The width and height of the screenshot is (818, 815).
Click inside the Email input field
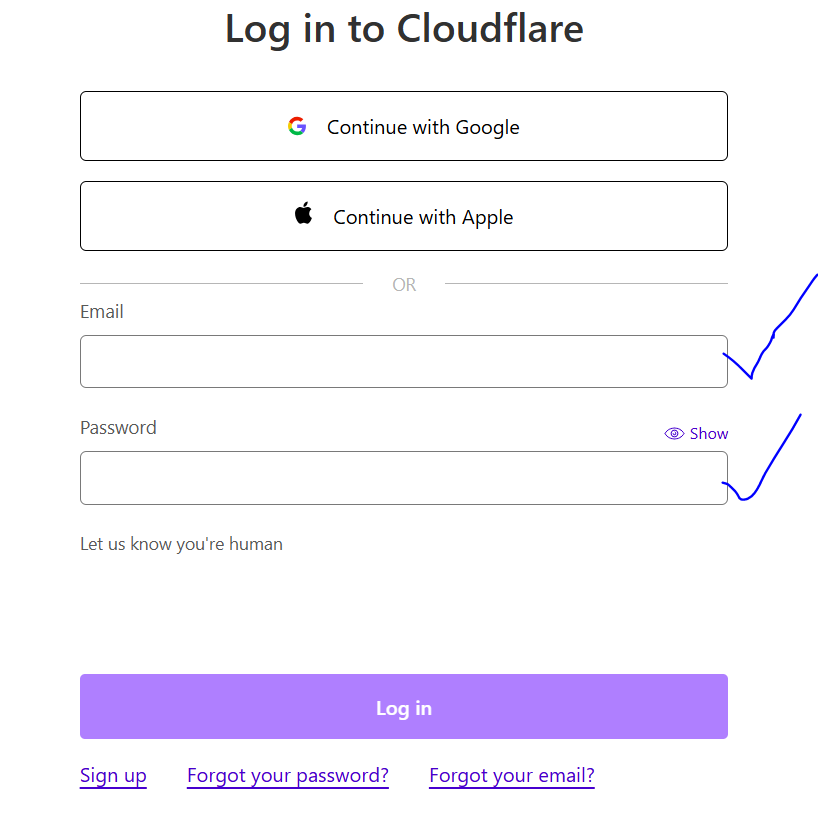click(403, 361)
